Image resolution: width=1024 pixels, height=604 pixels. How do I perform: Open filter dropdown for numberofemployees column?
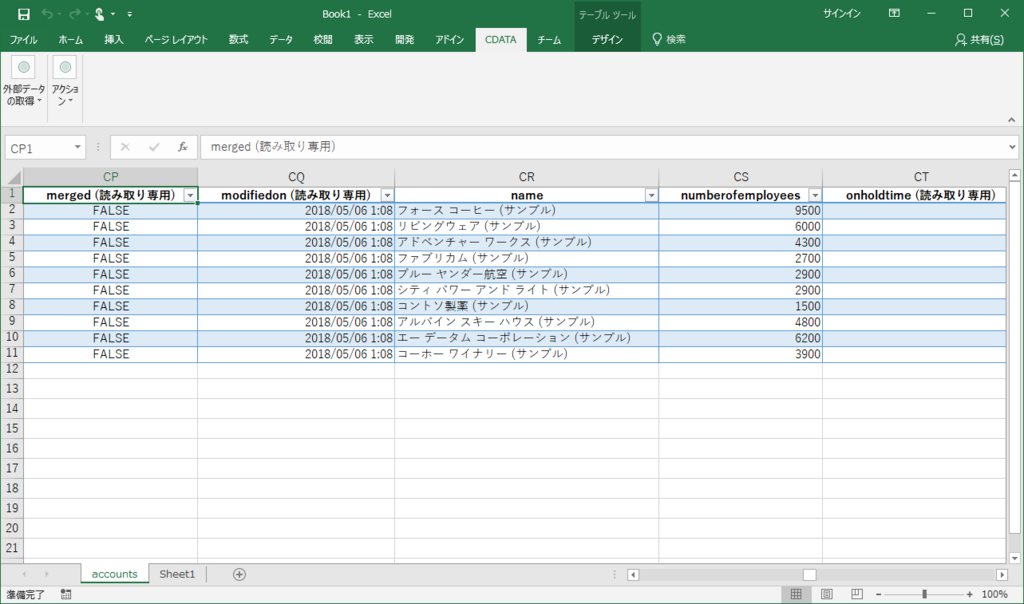point(815,195)
